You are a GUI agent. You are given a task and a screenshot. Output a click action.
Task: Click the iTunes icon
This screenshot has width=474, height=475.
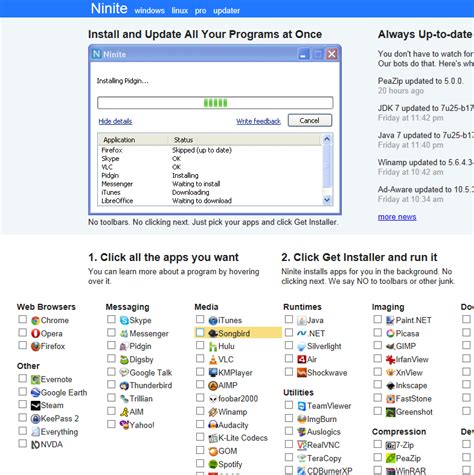[213, 320]
